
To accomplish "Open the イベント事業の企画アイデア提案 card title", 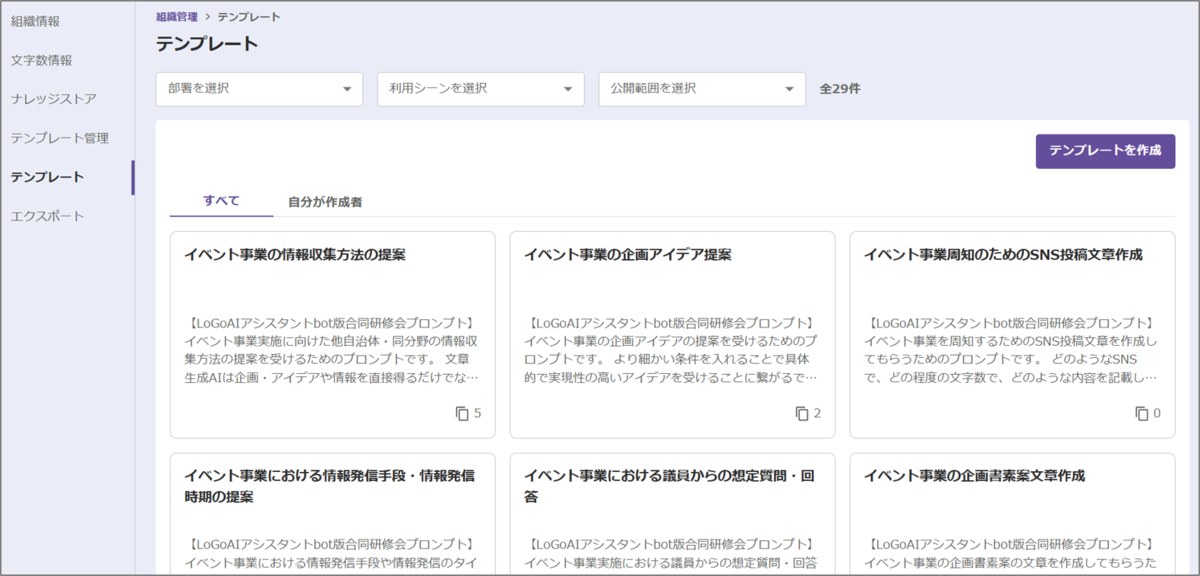I will [x=628, y=255].
